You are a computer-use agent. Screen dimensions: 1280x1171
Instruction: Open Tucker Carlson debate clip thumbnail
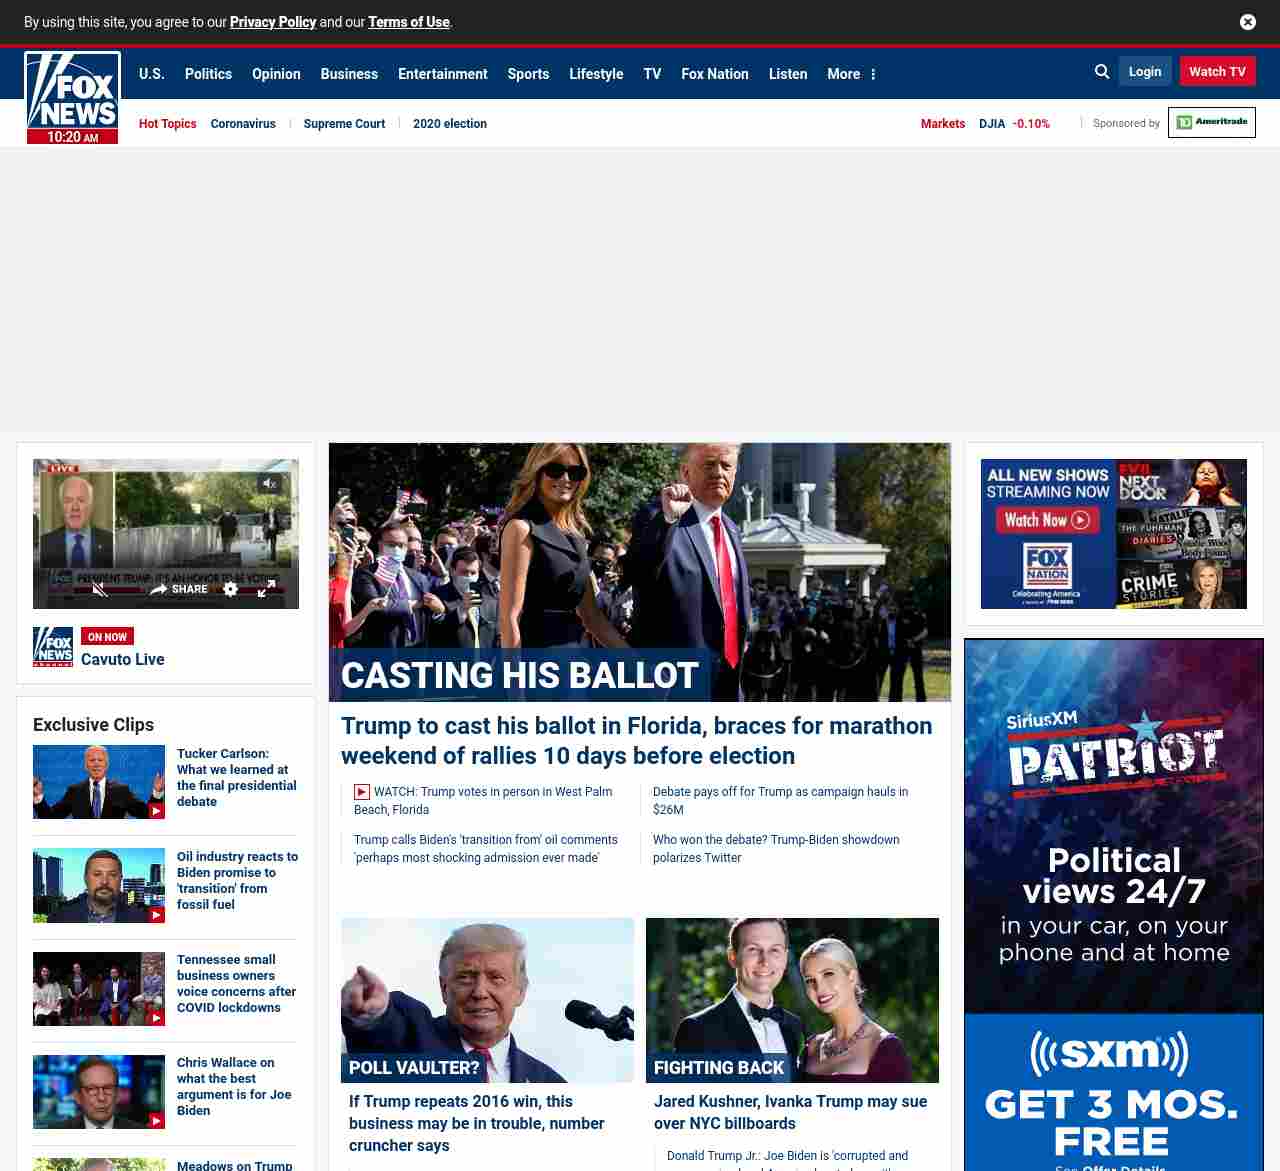[x=98, y=782]
